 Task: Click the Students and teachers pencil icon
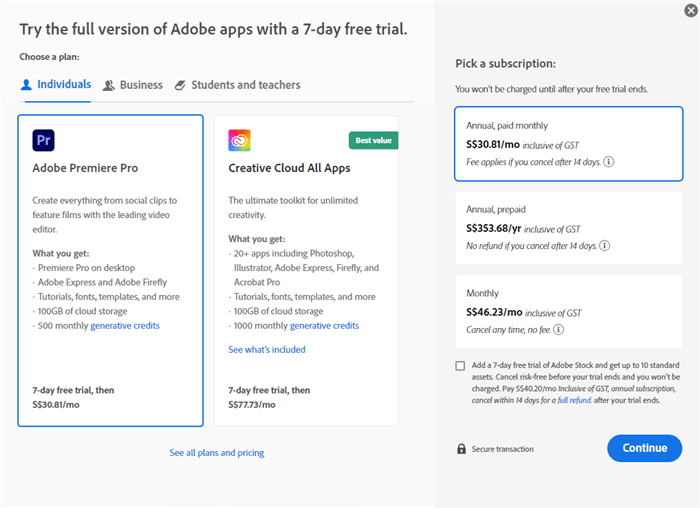(180, 85)
